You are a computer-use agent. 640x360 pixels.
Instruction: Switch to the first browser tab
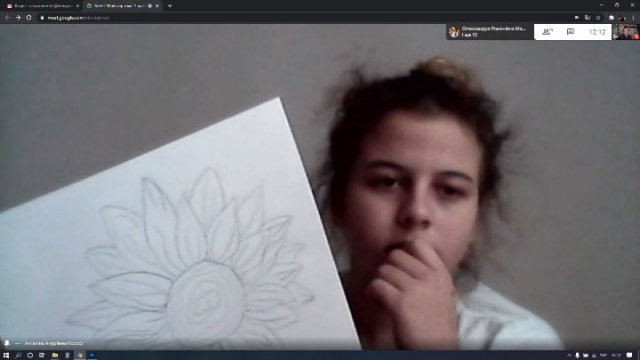42,6
